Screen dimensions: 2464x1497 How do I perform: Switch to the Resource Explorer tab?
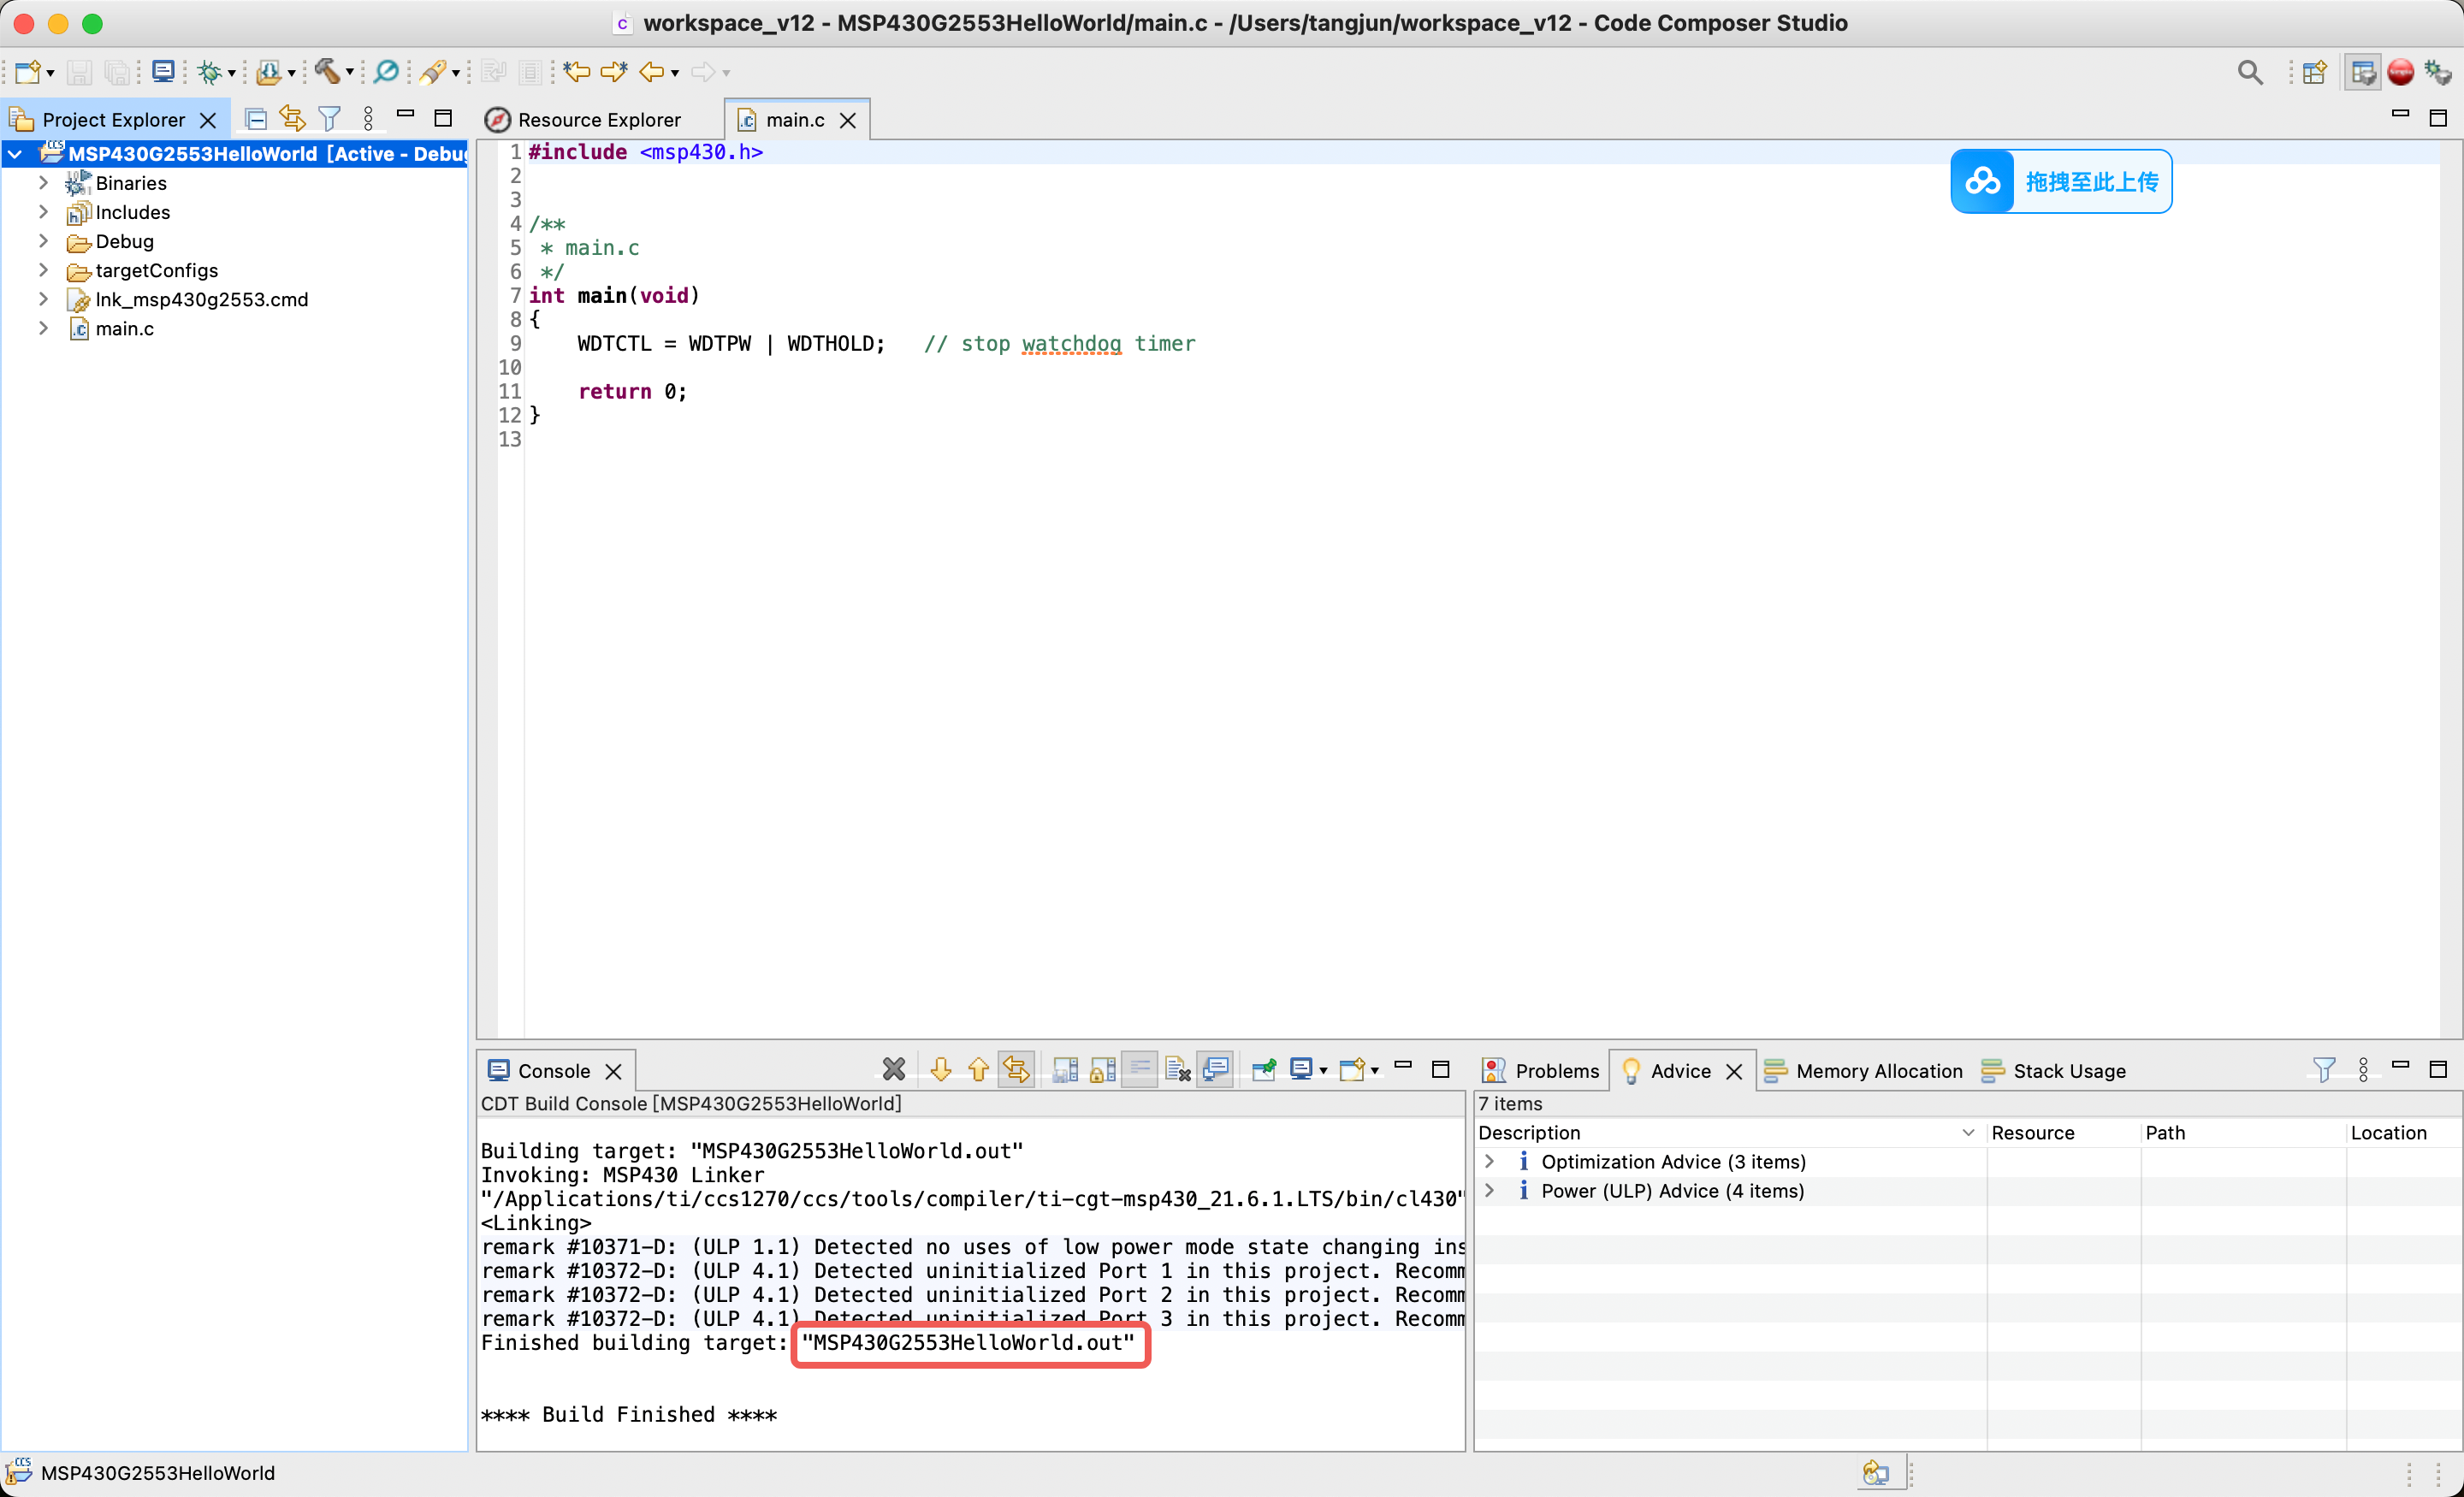coord(598,120)
